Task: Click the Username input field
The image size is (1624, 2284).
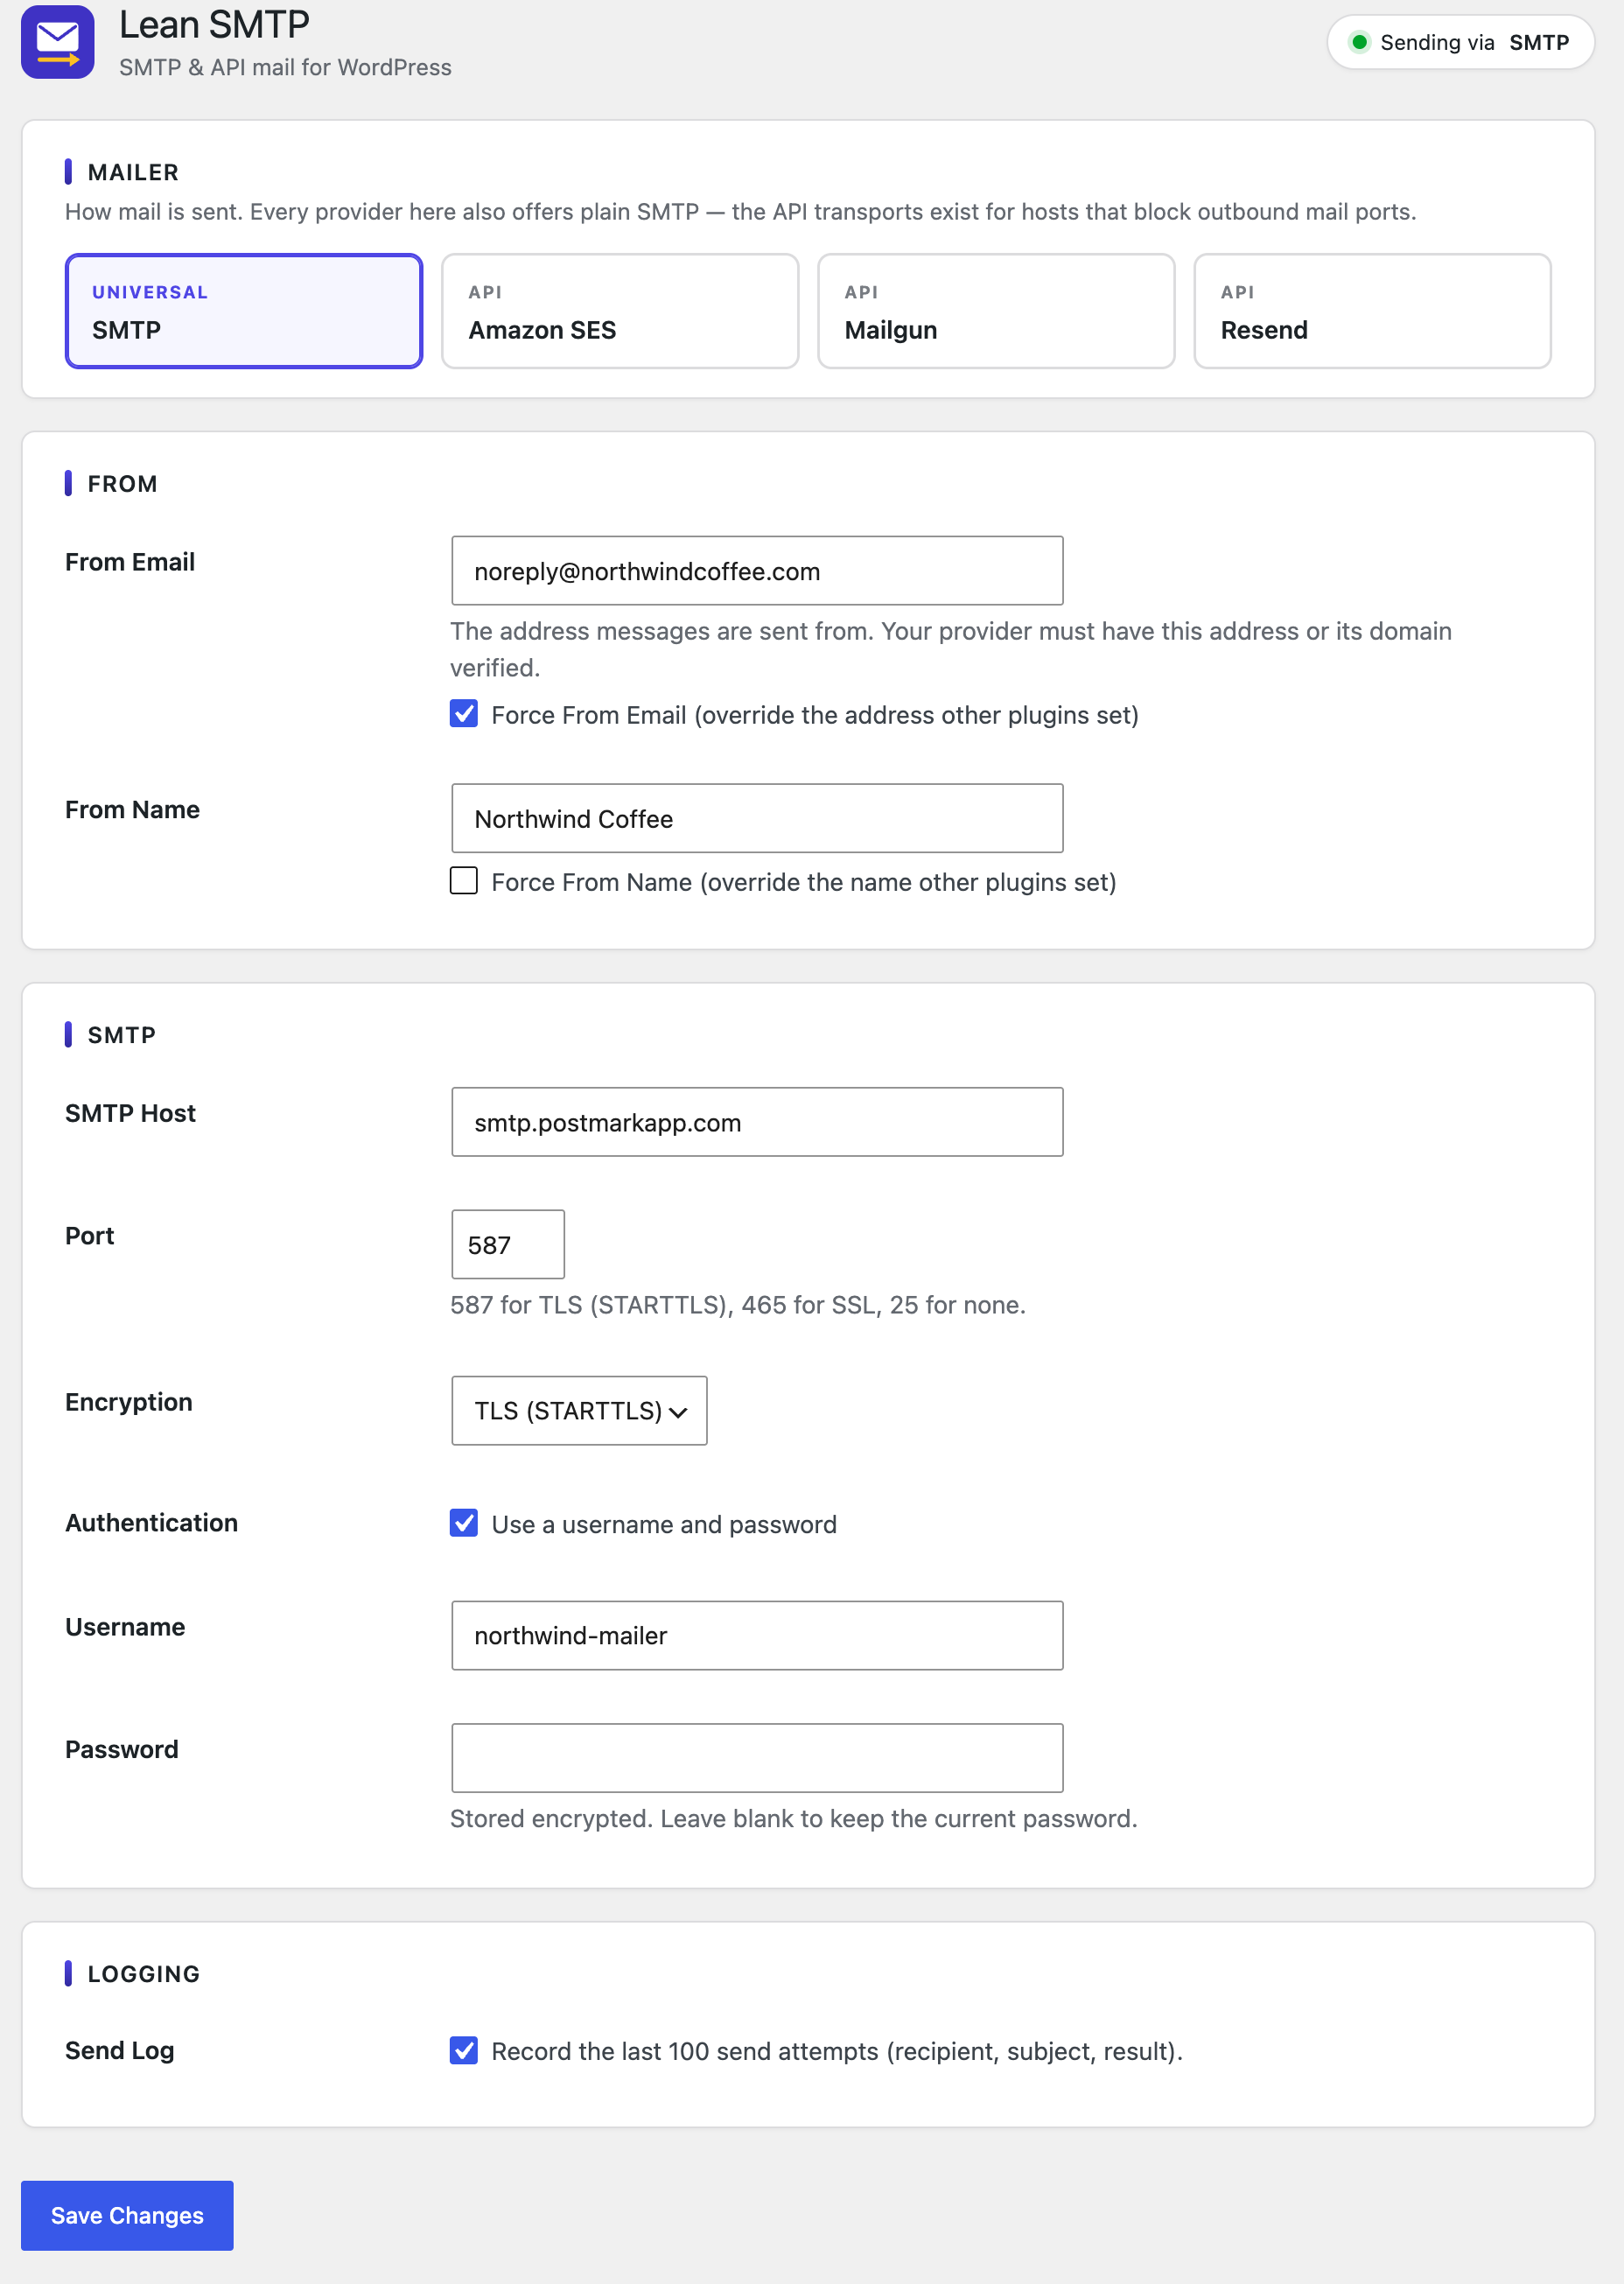Action: tap(757, 1635)
